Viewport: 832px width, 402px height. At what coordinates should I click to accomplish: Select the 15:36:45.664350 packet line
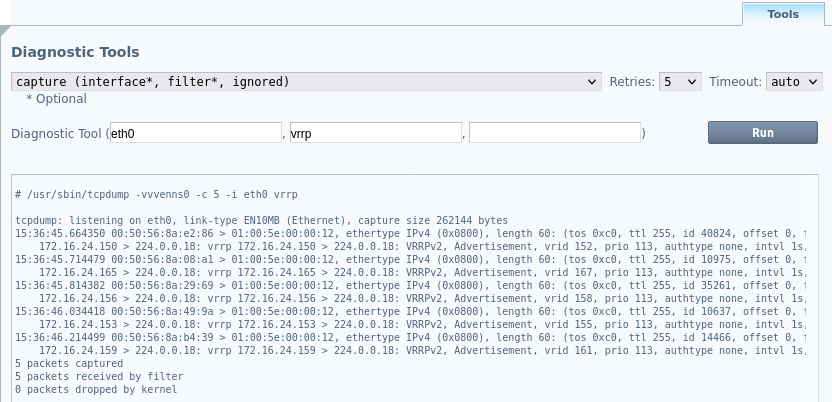pos(400,233)
